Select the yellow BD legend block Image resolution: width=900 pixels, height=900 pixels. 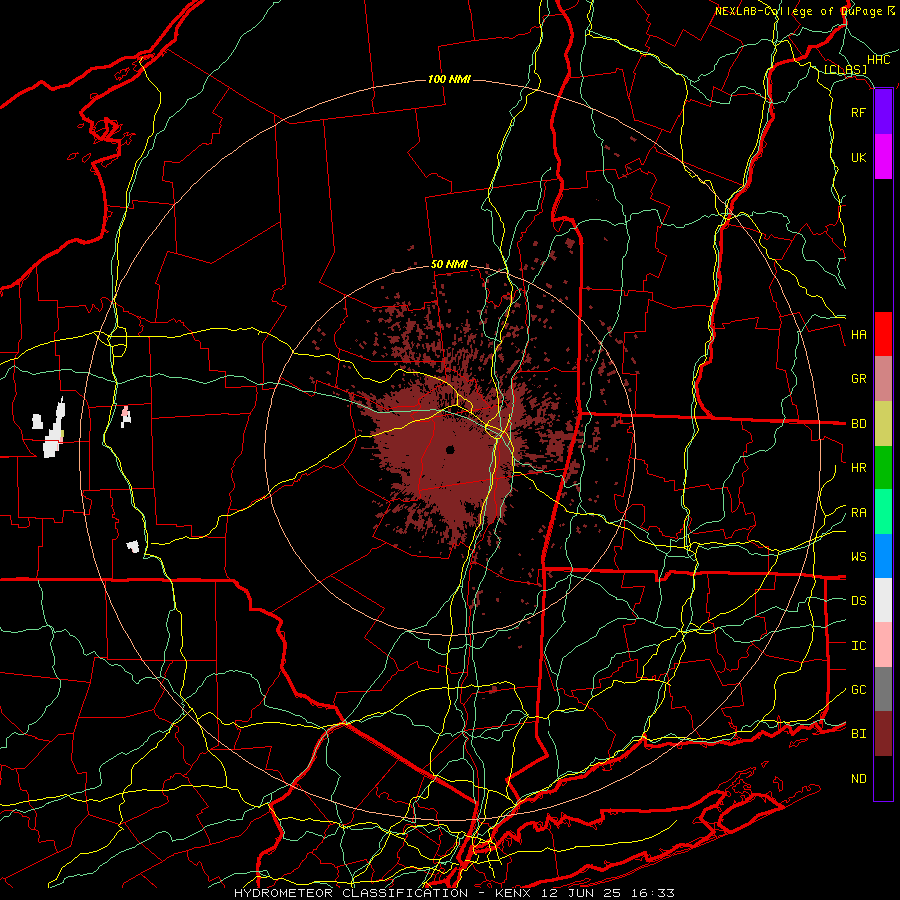tap(883, 424)
